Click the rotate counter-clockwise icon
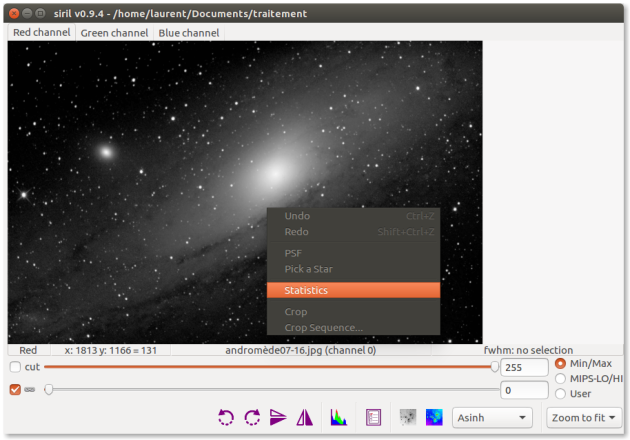This screenshot has width=630, height=440. (226, 417)
